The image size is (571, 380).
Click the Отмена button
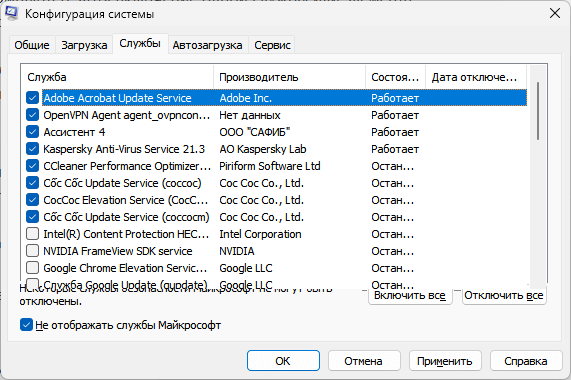point(364,361)
